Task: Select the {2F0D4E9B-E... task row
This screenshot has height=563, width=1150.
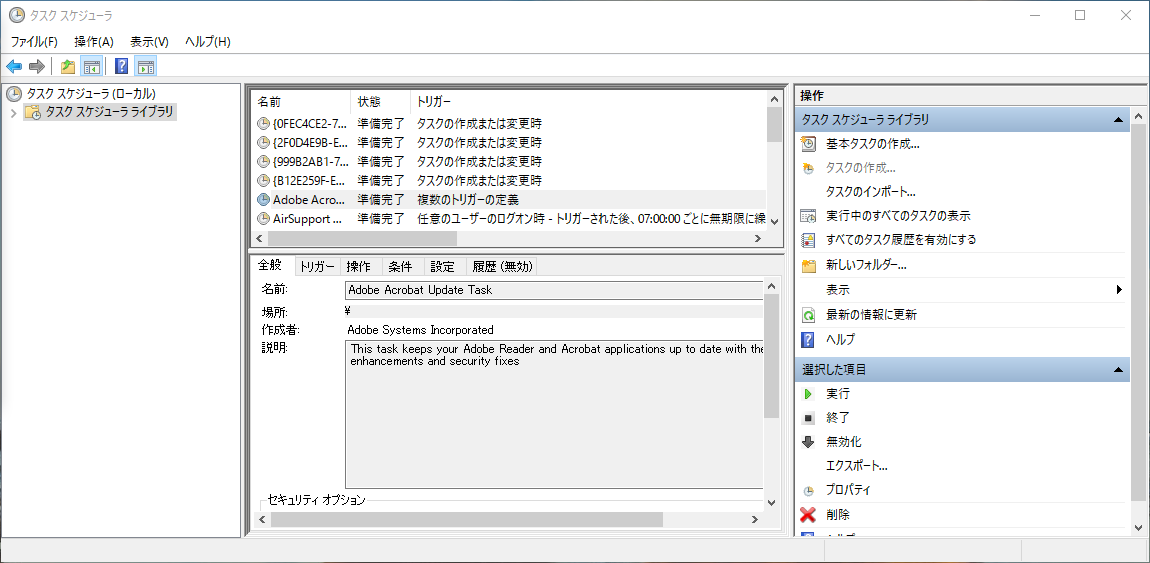Action: click(510, 142)
